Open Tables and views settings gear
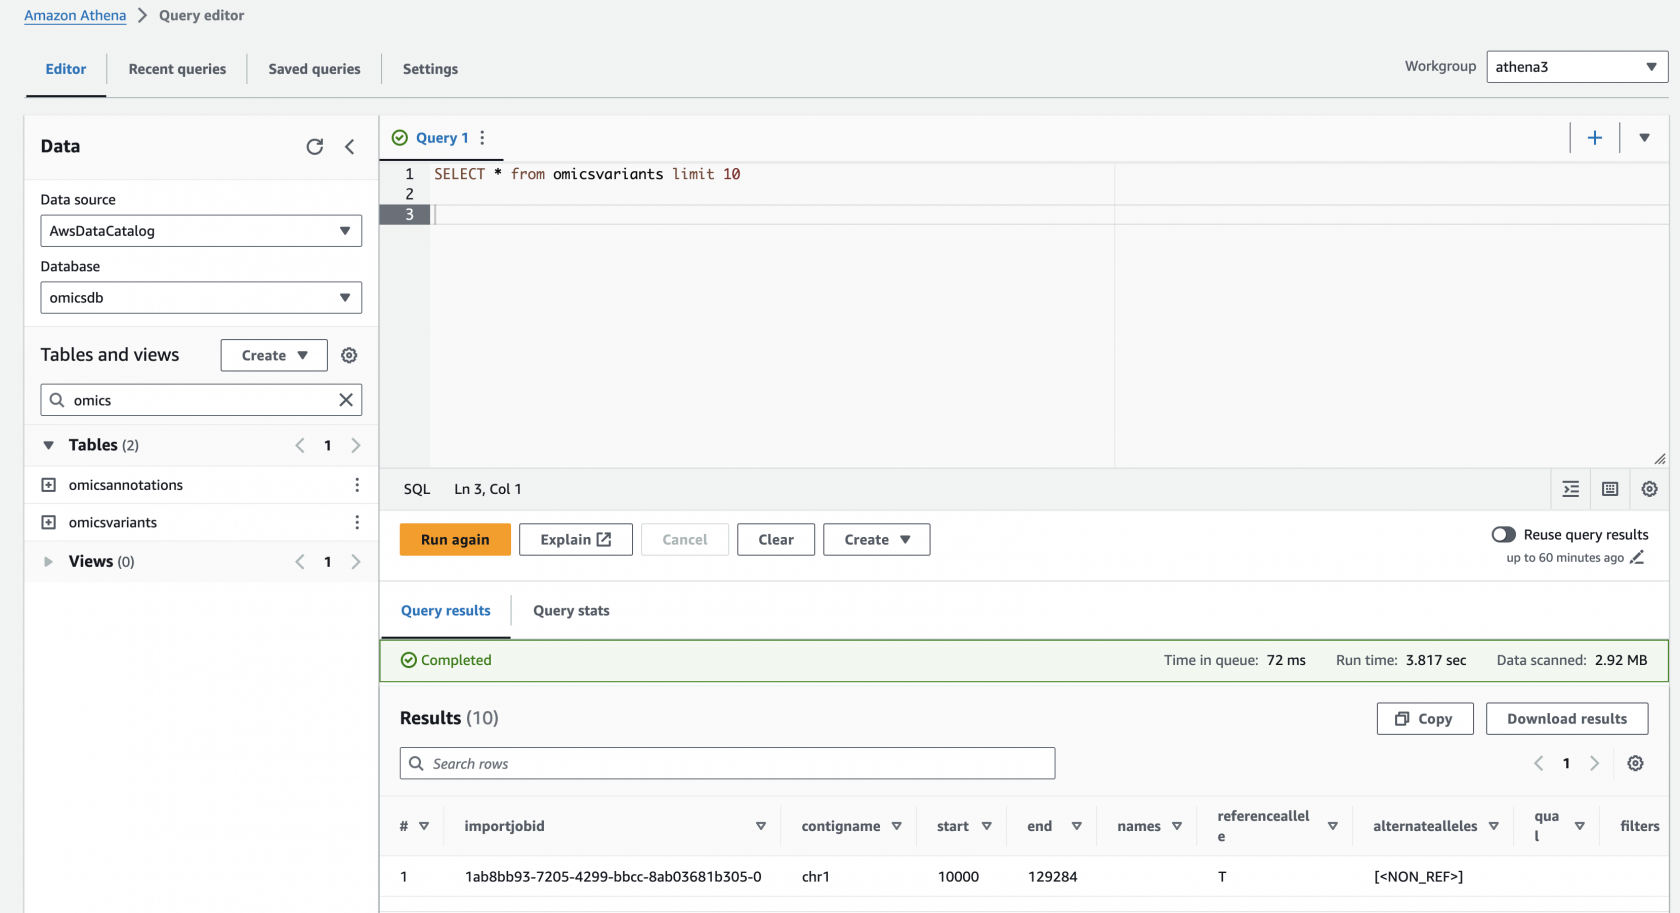 click(x=349, y=355)
